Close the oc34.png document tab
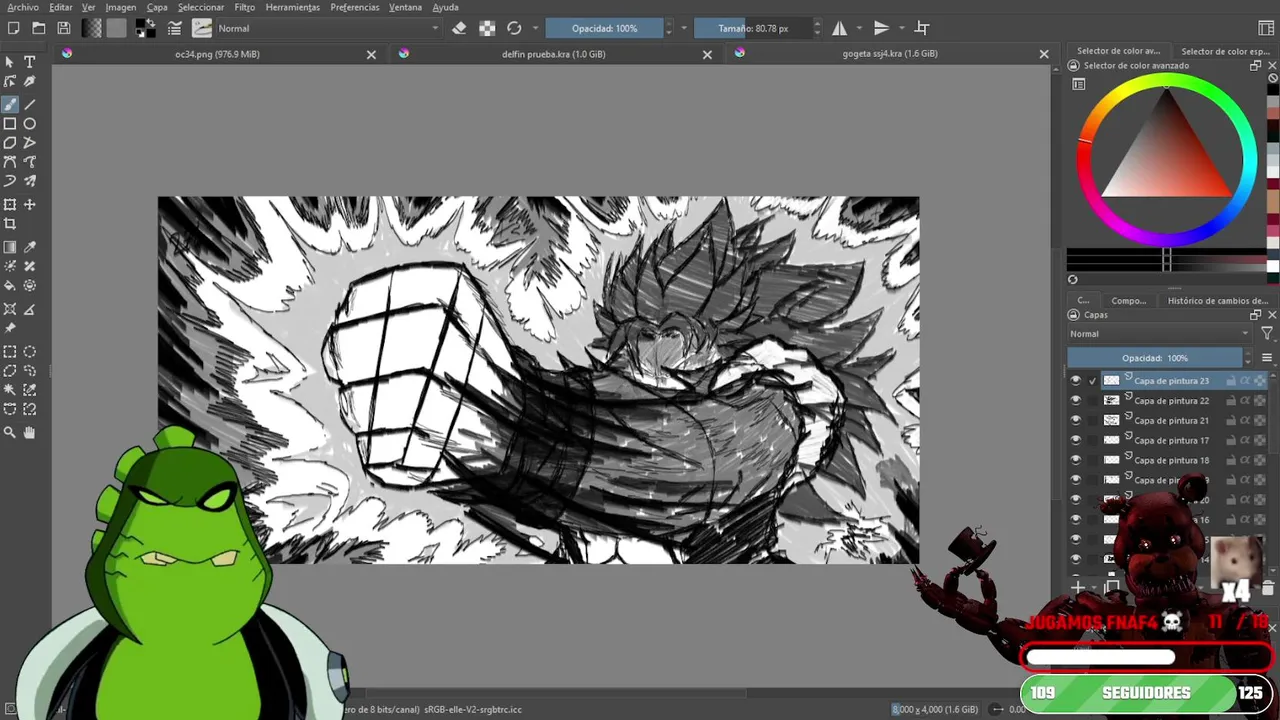Screen dimensions: 1280x720 pyautogui.click(x=371, y=55)
